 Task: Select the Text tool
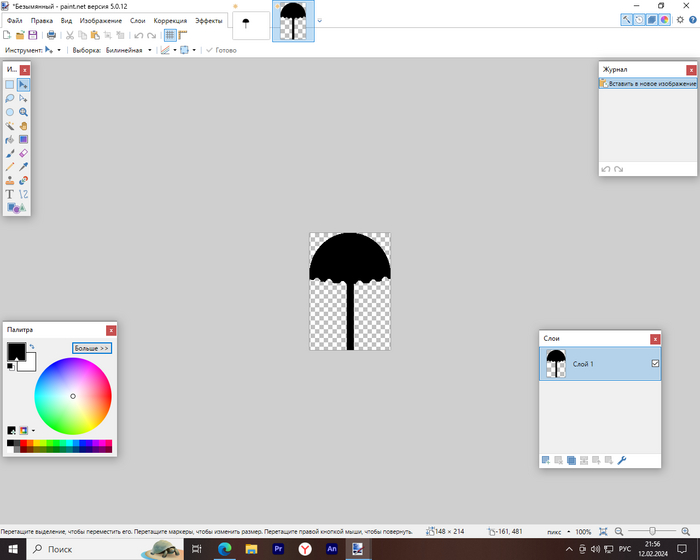(10, 194)
